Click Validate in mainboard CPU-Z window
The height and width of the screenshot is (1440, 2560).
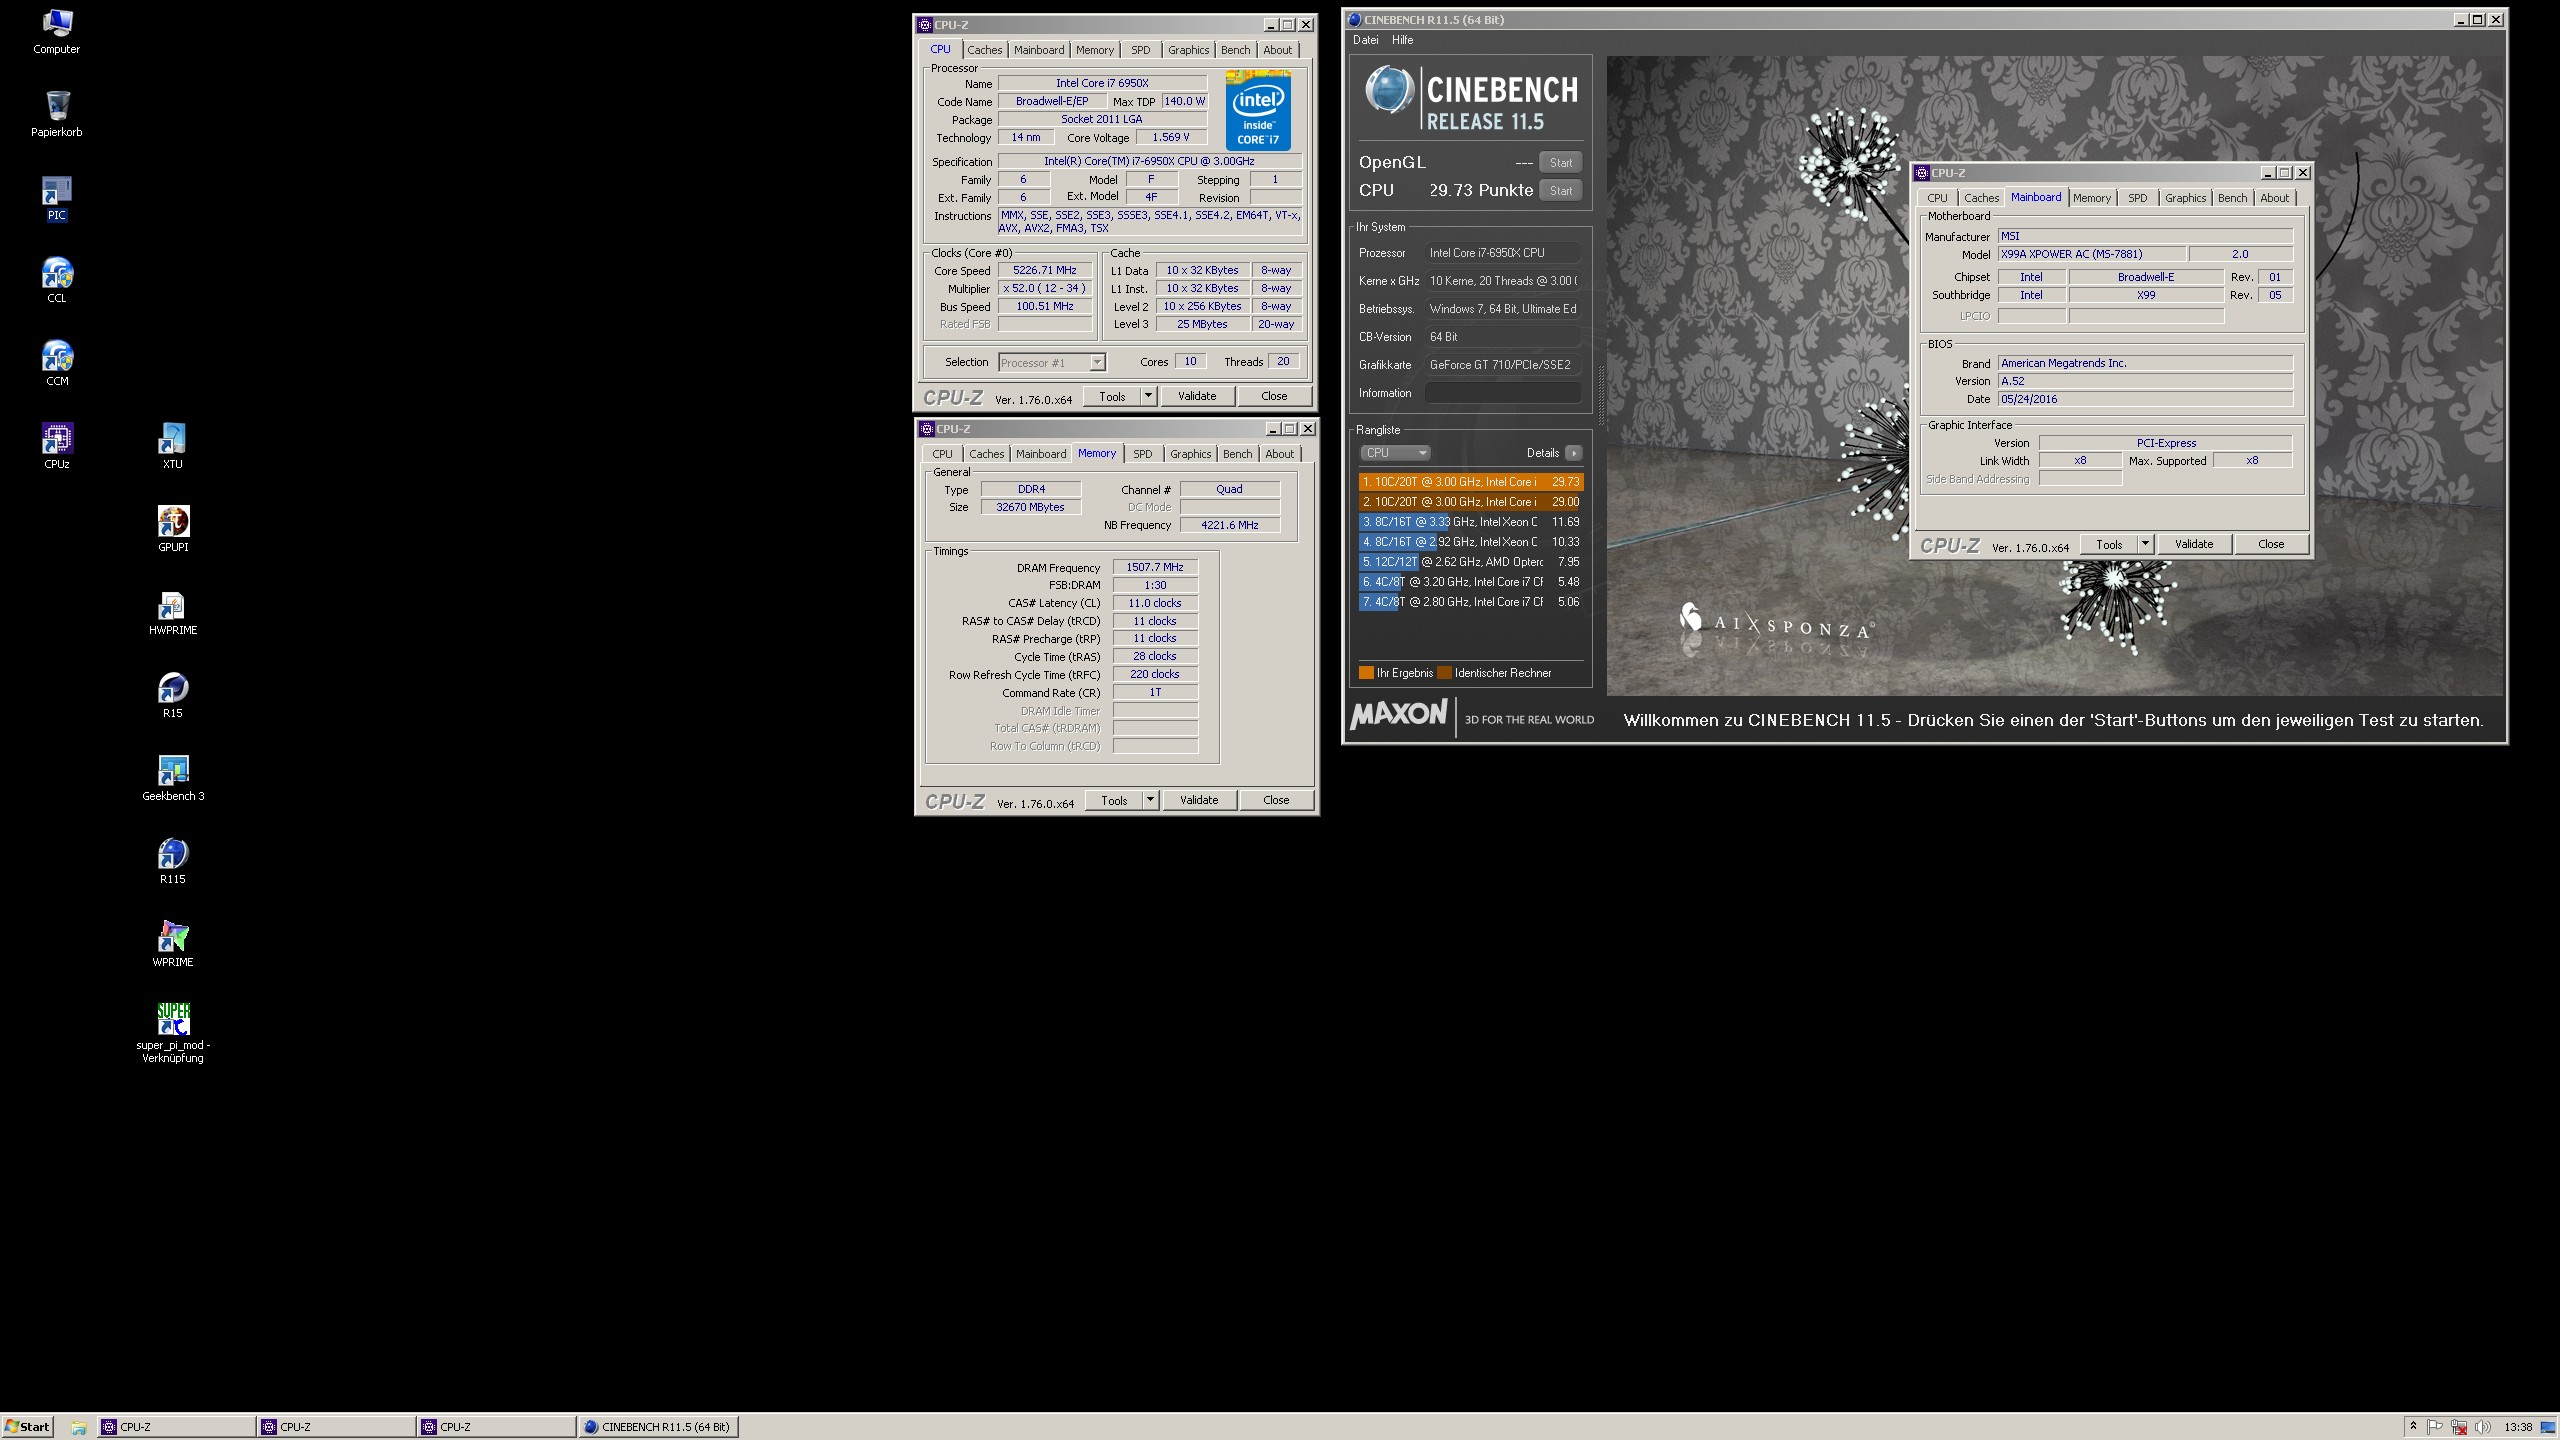coord(2194,544)
